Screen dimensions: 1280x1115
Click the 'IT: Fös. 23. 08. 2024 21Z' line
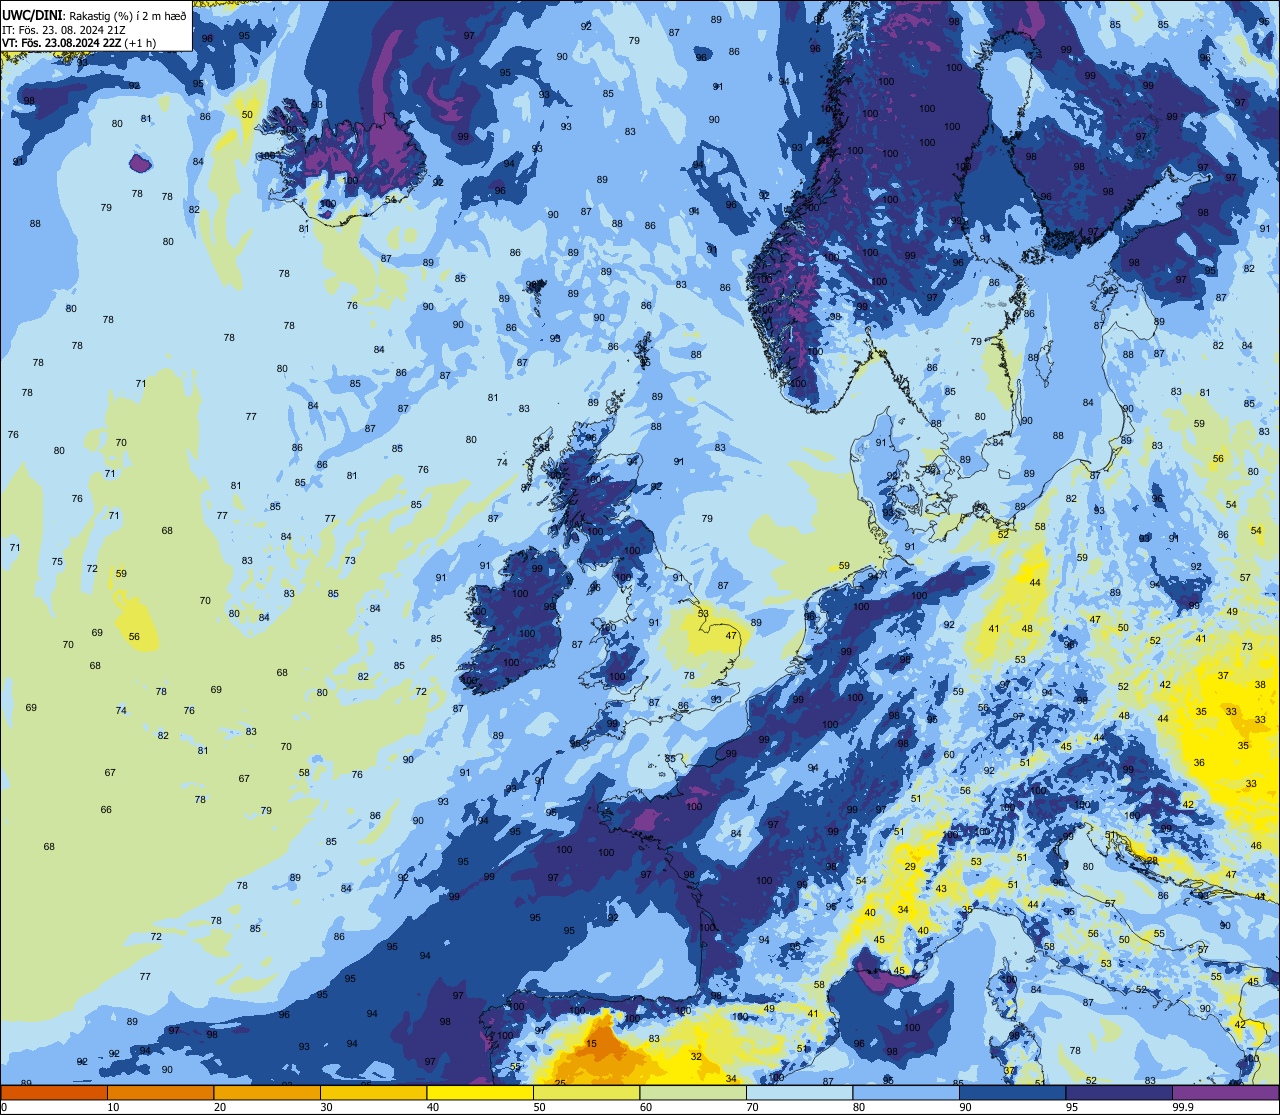coord(64,30)
